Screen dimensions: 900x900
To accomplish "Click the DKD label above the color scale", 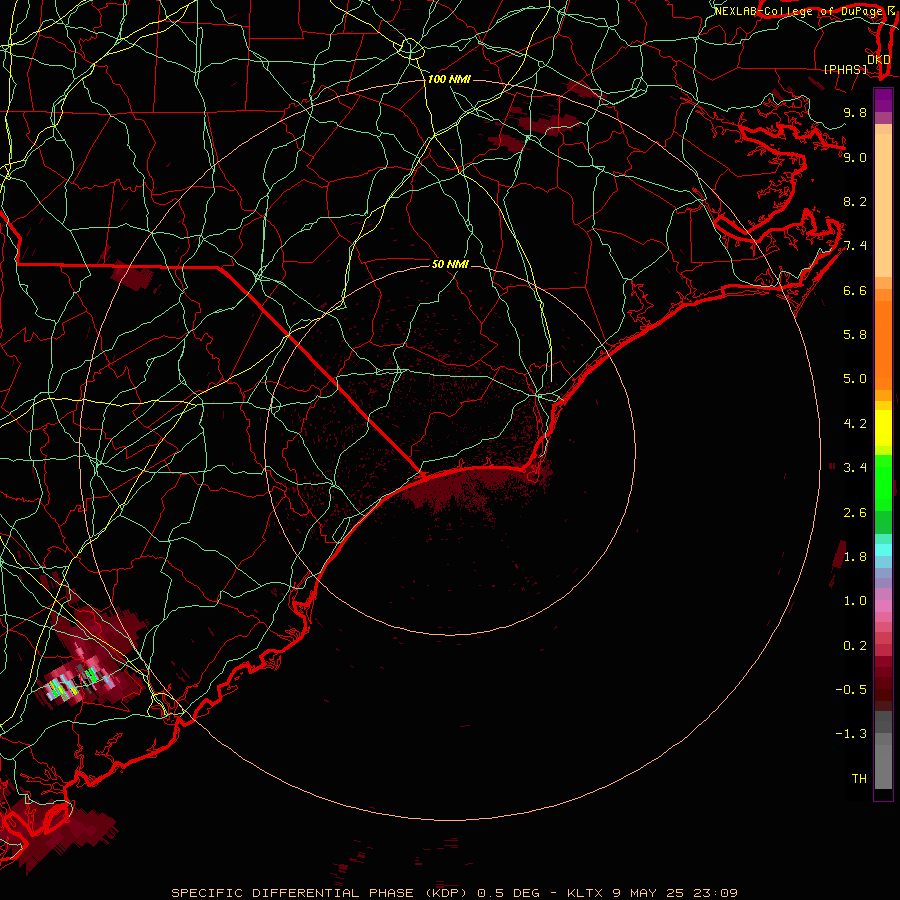I will [878, 60].
